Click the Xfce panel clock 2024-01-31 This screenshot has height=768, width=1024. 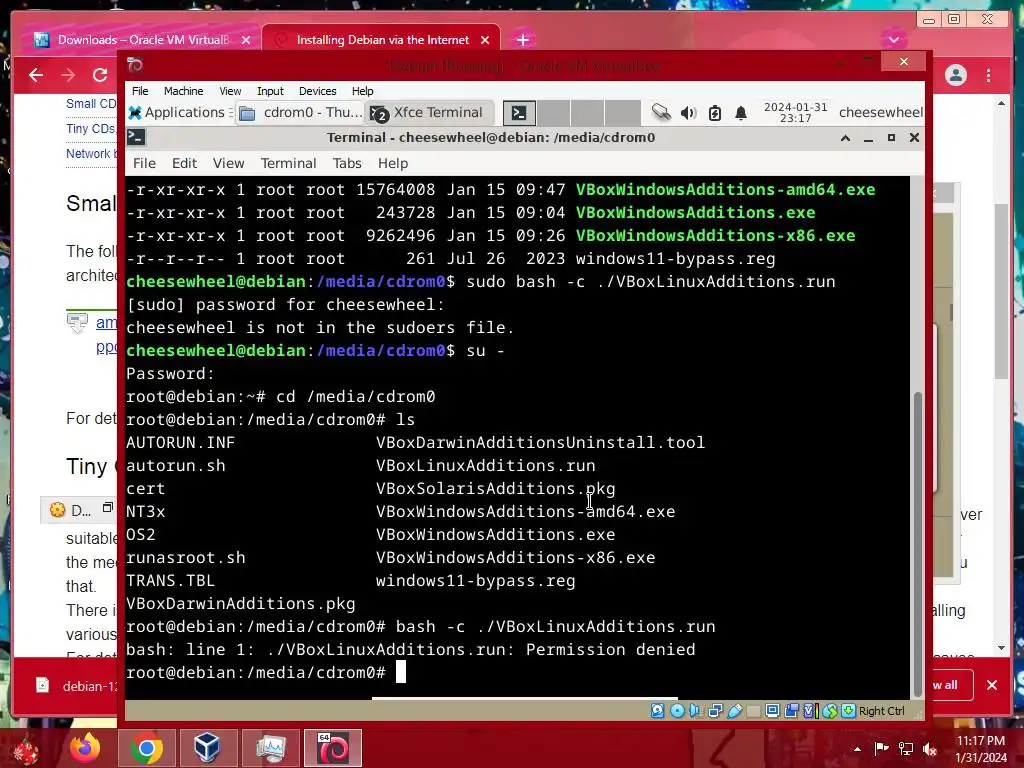[x=795, y=112]
